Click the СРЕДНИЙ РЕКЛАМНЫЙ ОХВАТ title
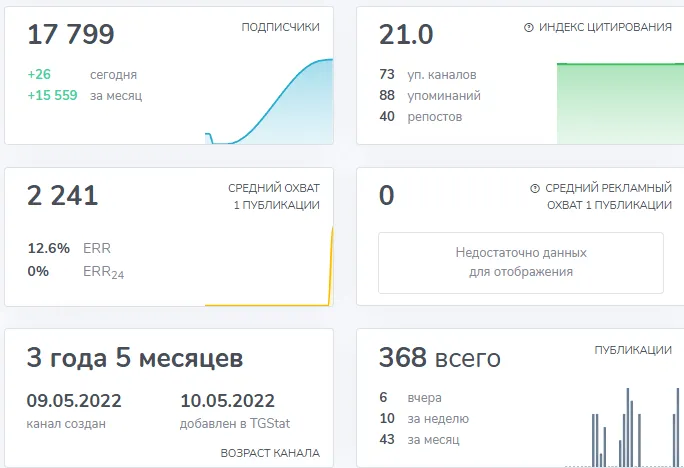Image resolution: width=684 pixels, height=468 pixels. 609,196
